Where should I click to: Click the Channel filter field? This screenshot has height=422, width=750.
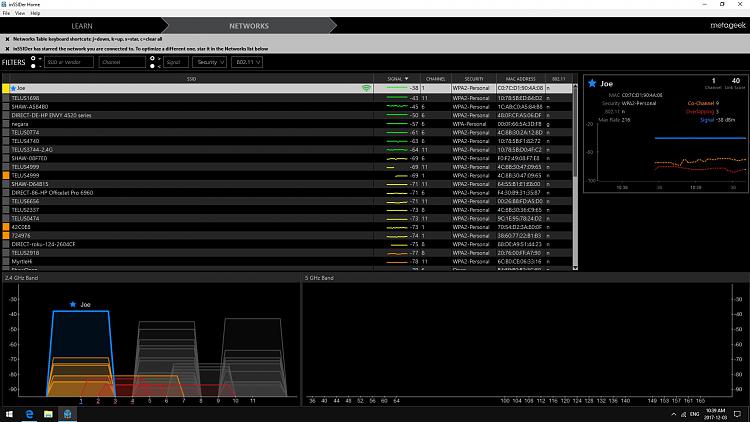[x=122, y=62]
